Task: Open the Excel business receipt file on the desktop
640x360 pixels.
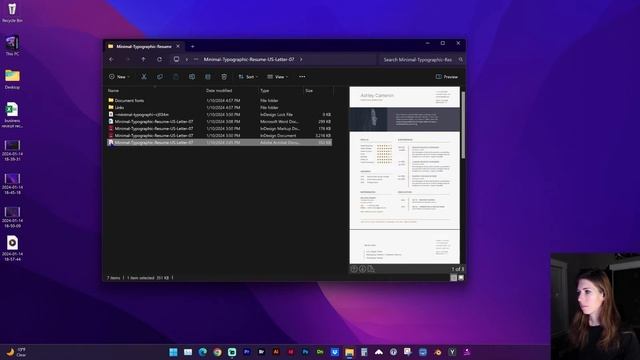Action: 12,115
